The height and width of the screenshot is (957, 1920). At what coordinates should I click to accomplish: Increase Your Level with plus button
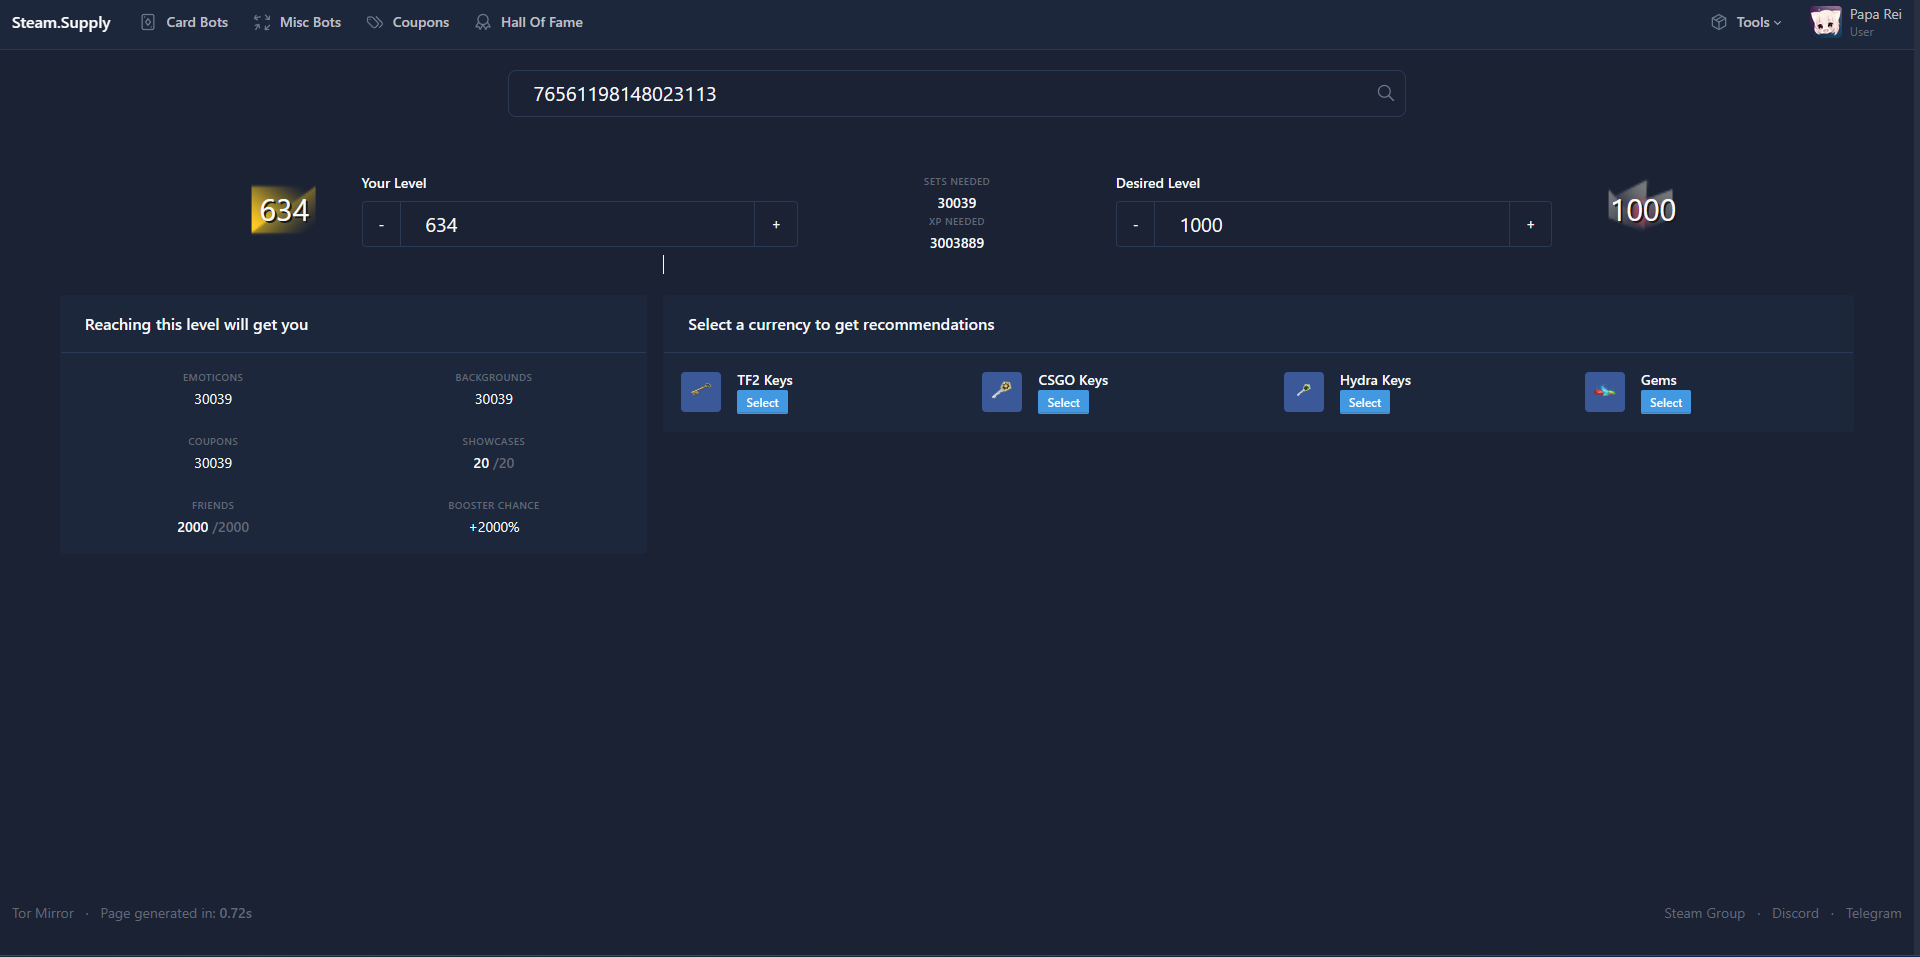click(776, 224)
